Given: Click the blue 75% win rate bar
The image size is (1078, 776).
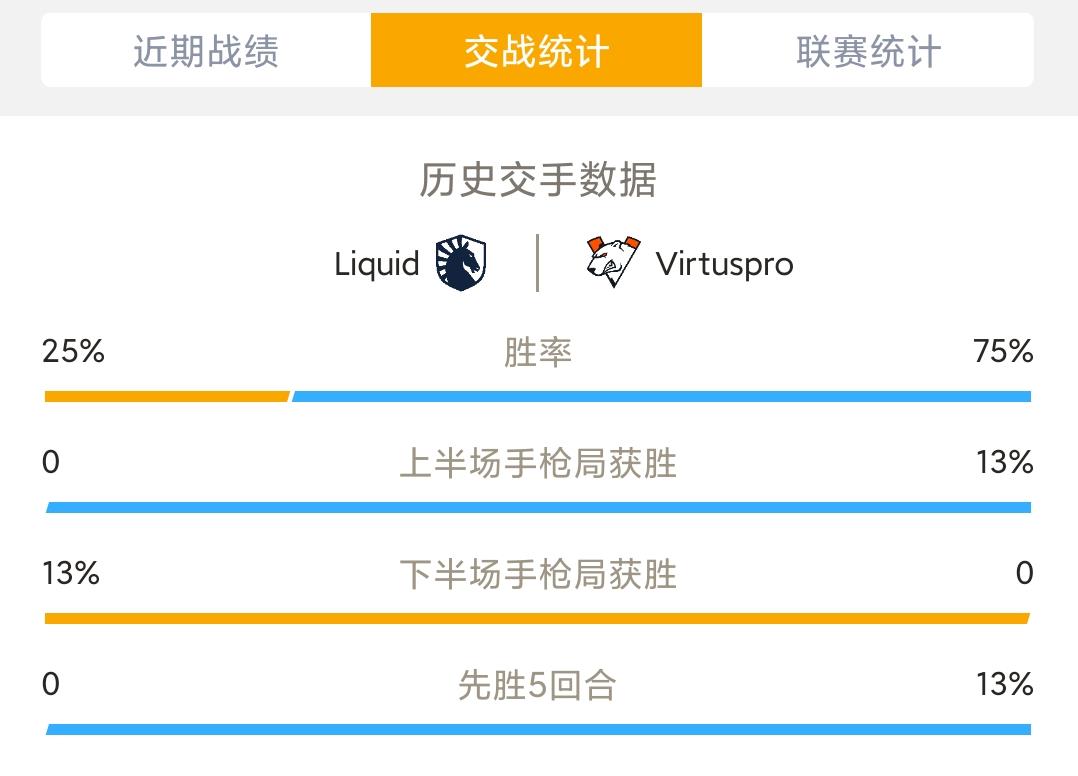Looking at the screenshot, I should pyautogui.click(x=661, y=397).
